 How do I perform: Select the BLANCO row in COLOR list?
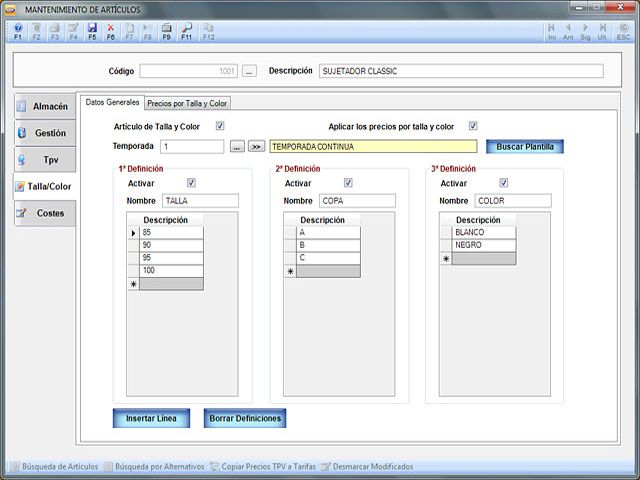tap(484, 233)
